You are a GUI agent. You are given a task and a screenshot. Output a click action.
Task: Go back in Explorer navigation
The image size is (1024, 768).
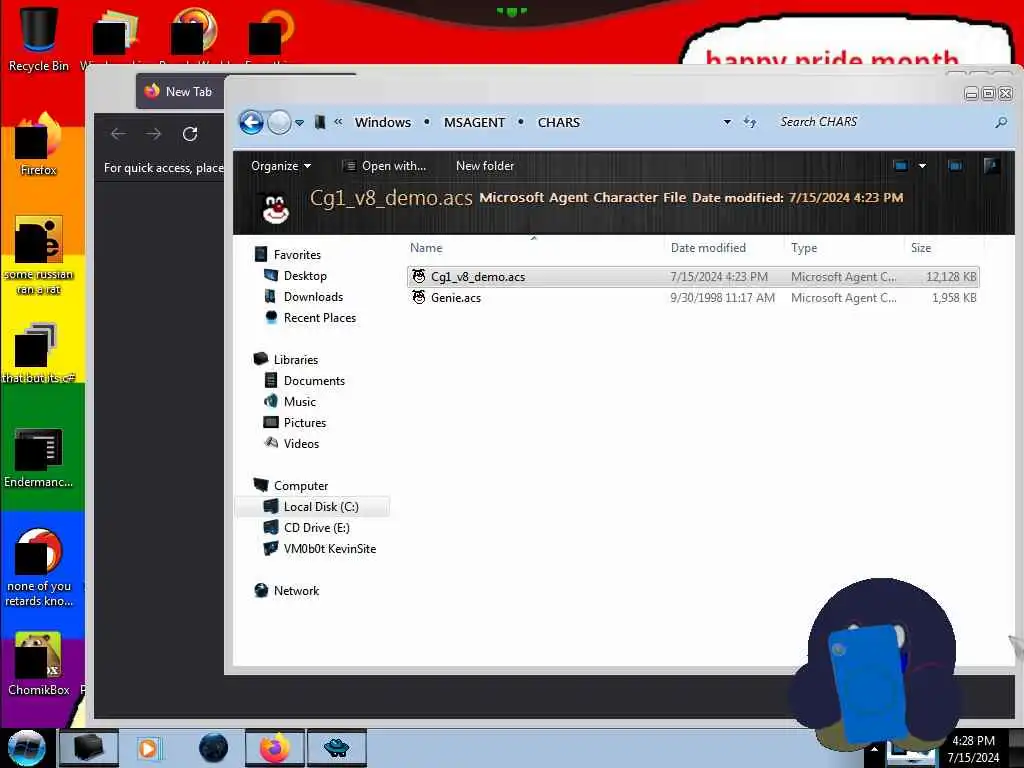click(x=251, y=122)
